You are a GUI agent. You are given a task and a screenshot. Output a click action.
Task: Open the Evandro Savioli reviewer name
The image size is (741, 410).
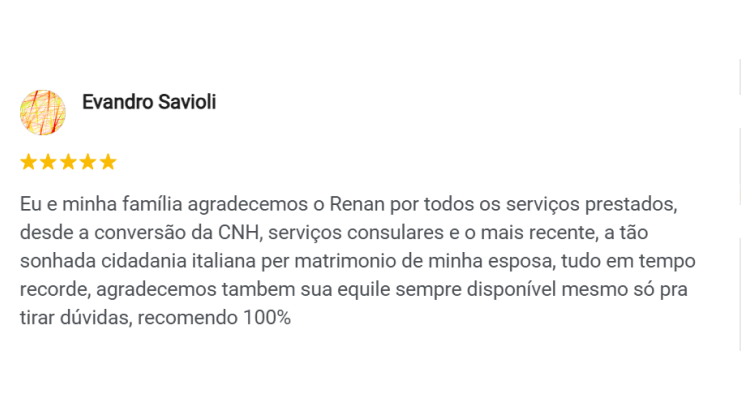(x=148, y=102)
